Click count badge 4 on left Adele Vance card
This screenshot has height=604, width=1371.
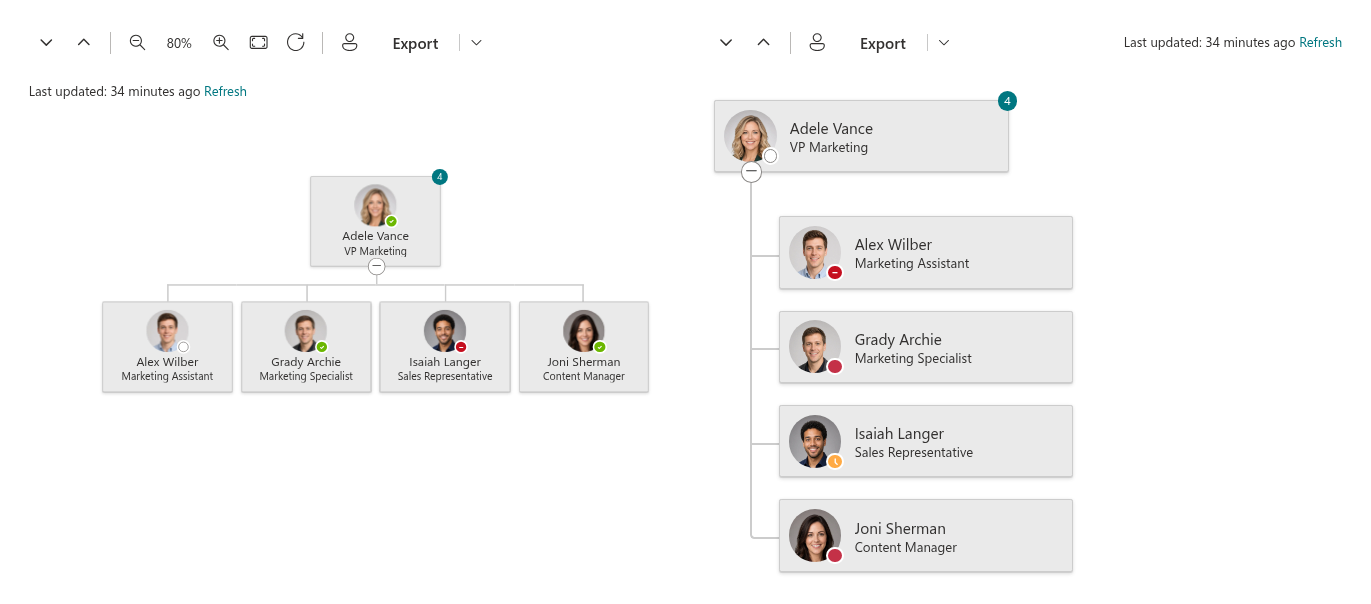[x=440, y=177]
